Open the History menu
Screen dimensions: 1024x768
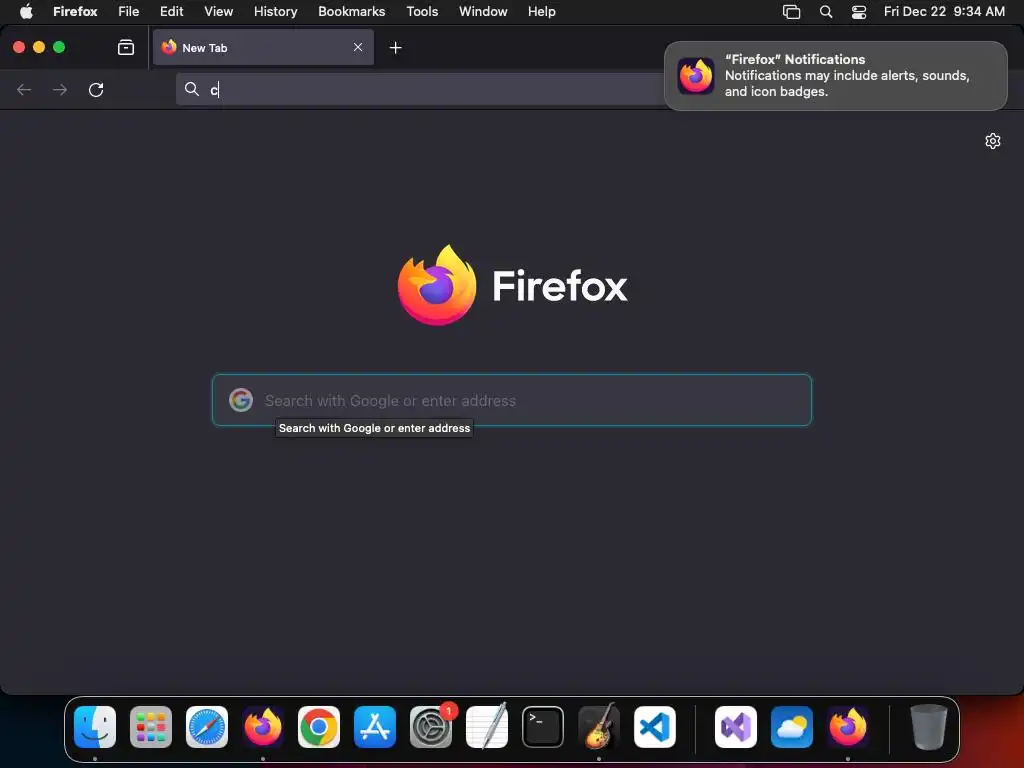coord(275,11)
